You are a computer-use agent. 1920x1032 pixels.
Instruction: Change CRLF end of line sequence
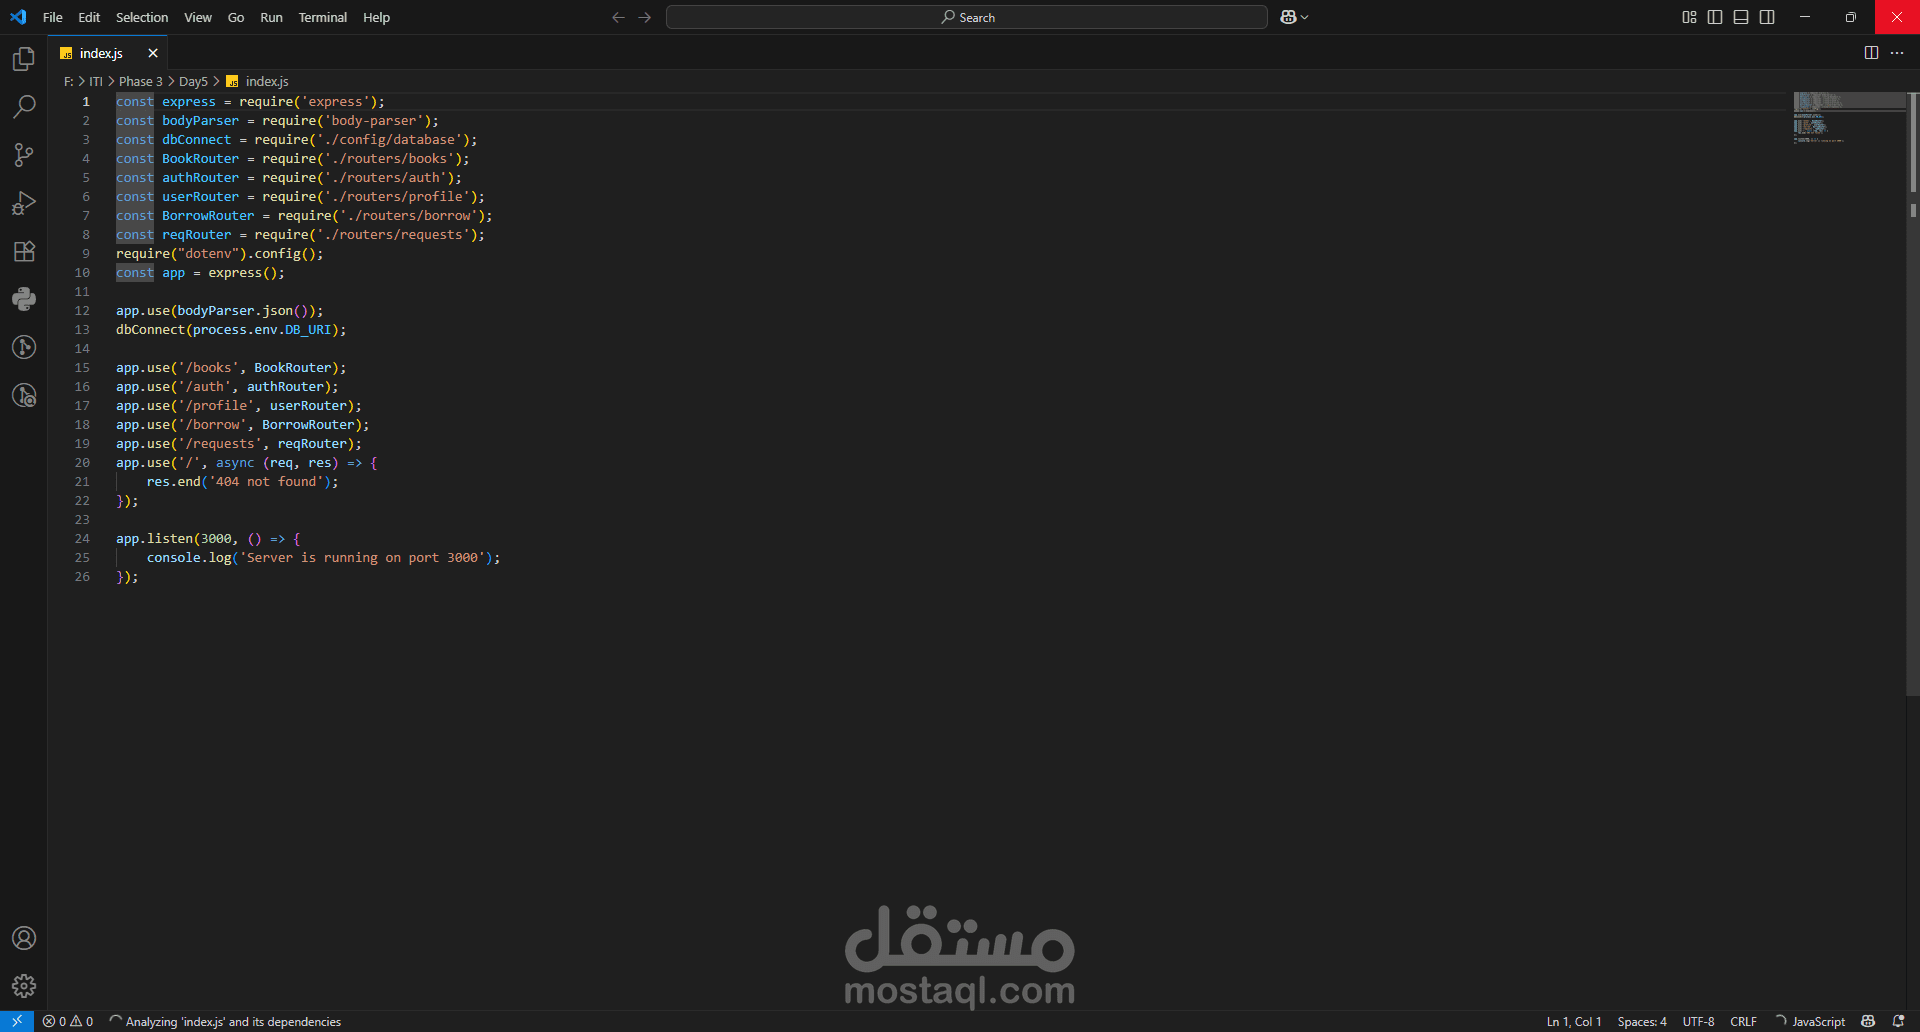[x=1743, y=1021]
